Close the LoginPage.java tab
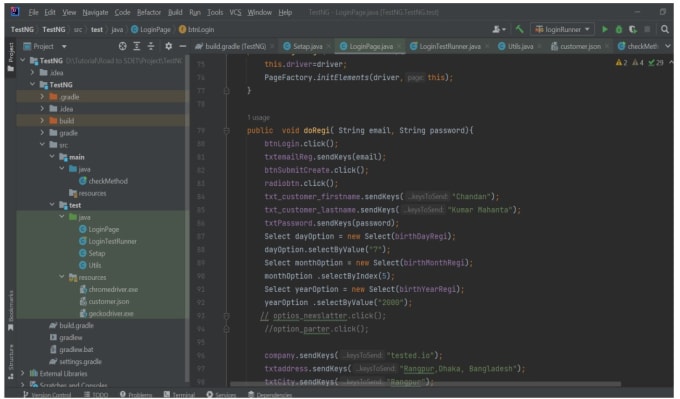The height and width of the screenshot is (399, 680). tap(399, 46)
